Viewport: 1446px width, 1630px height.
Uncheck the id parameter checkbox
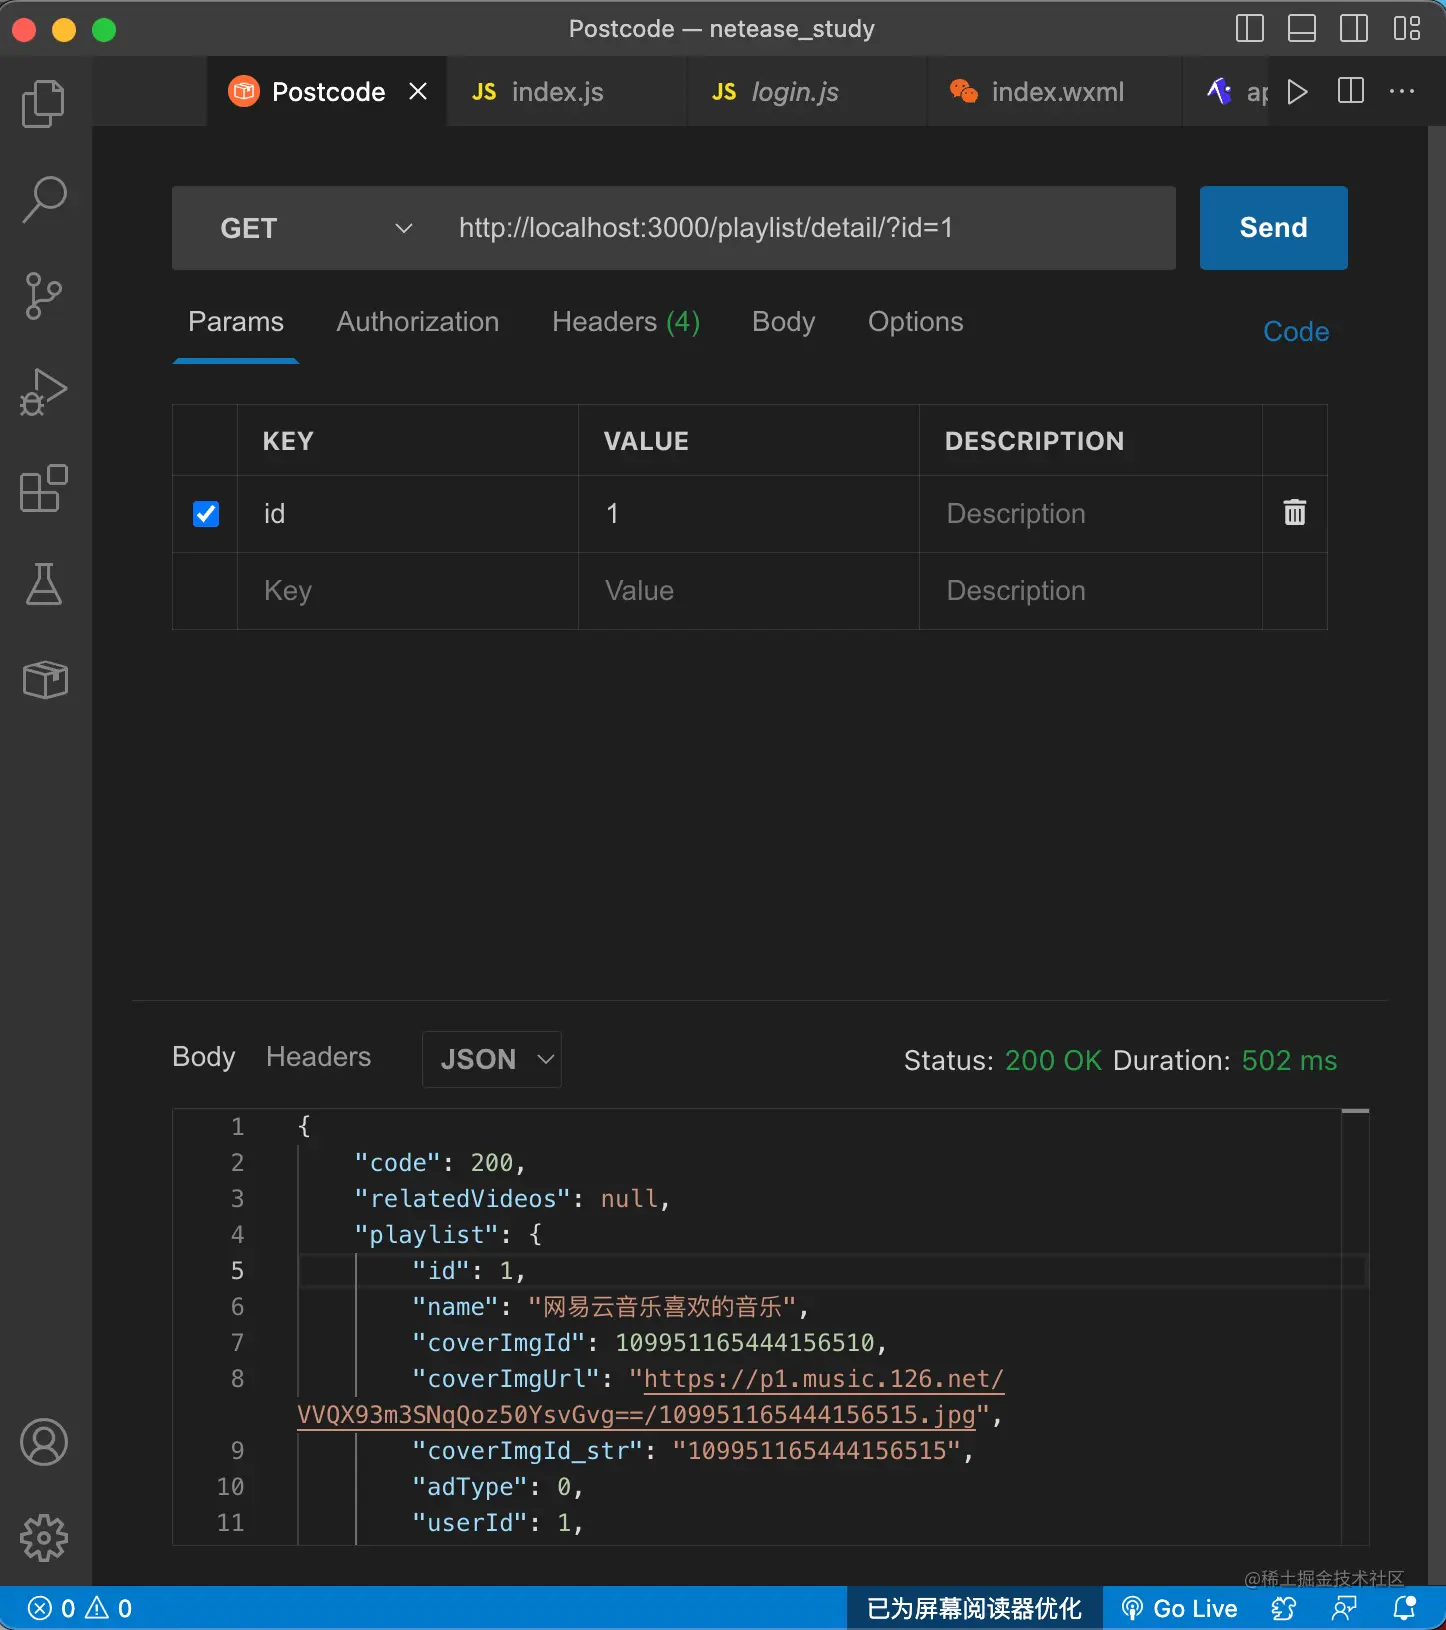(206, 514)
